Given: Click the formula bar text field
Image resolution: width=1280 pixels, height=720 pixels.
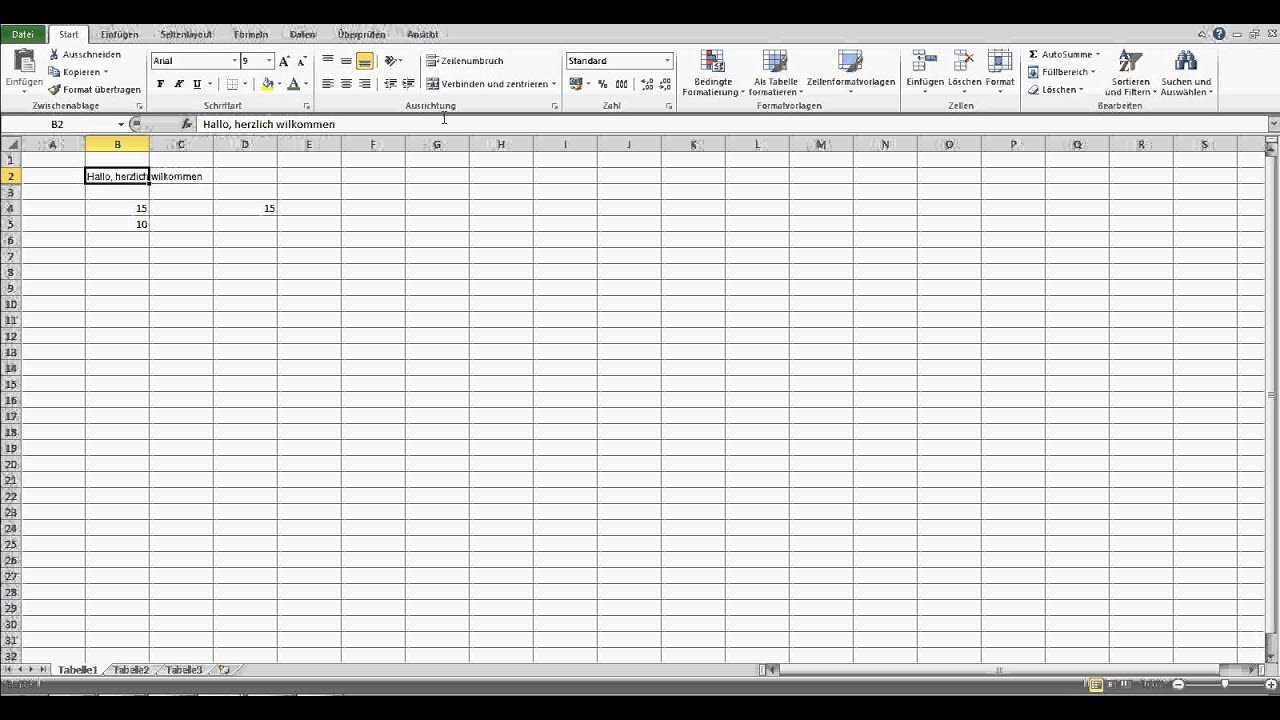Looking at the screenshot, I should 731,124.
